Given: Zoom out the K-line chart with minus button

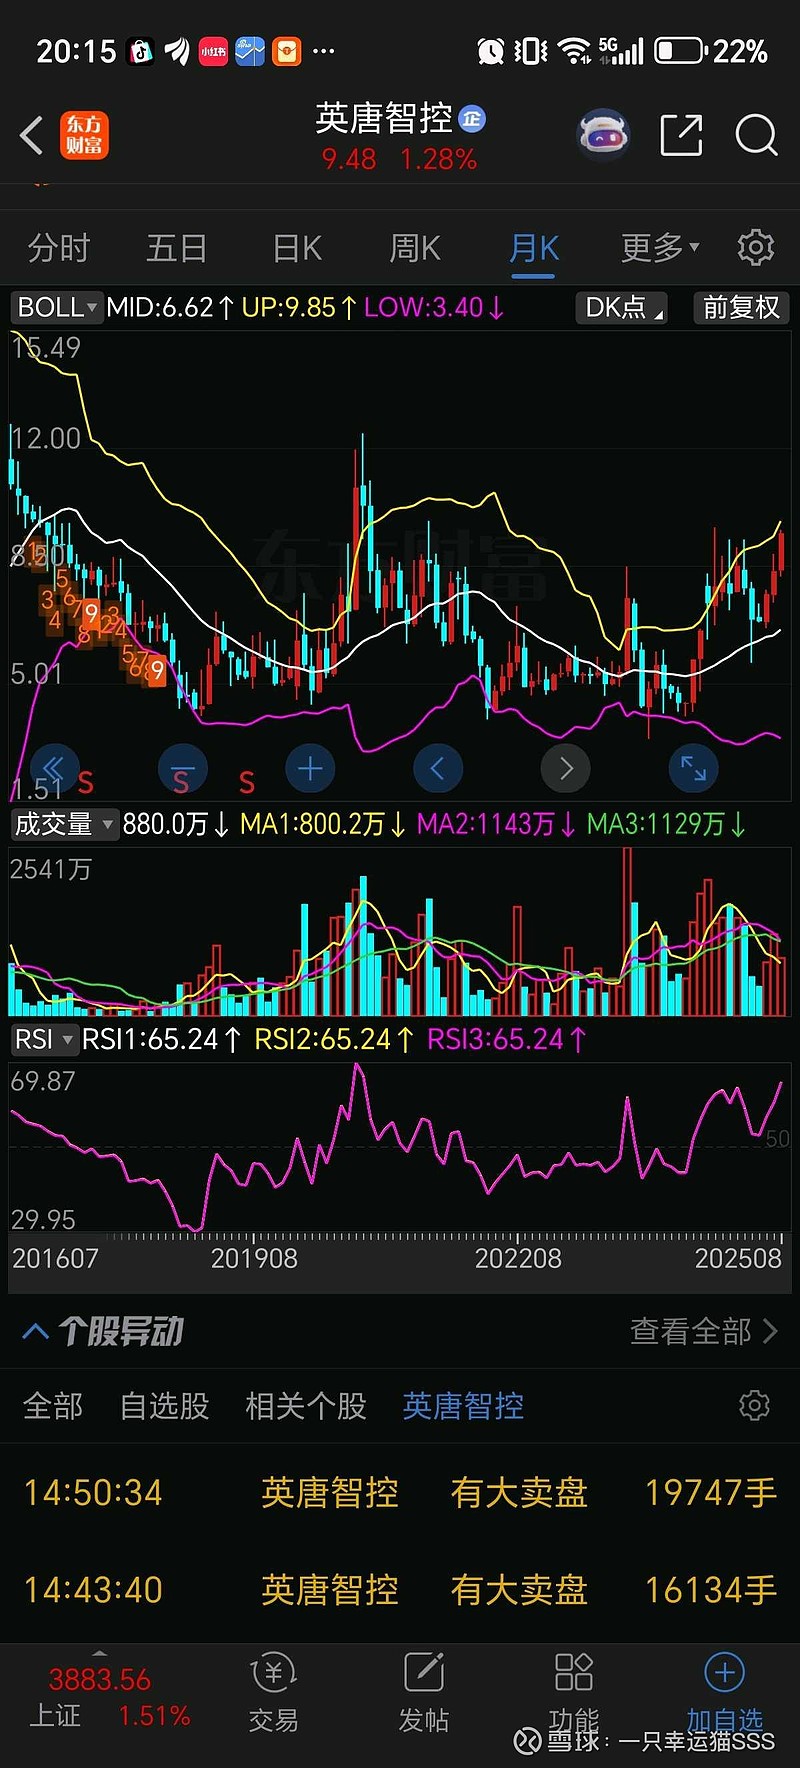Looking at the screenshot, I should [x=183, y=768].
